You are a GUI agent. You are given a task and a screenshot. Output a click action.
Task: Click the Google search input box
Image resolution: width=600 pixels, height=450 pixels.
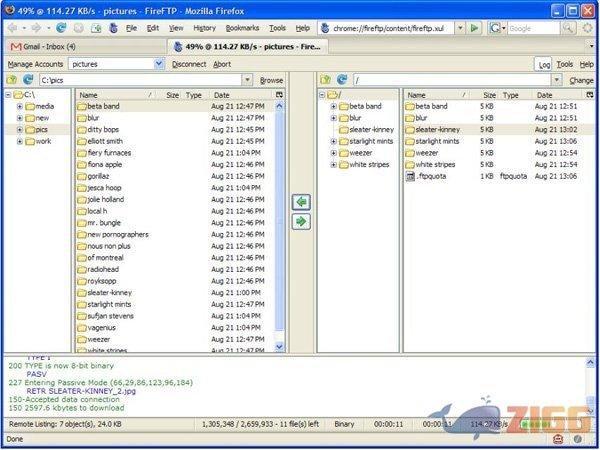[534, 28]
